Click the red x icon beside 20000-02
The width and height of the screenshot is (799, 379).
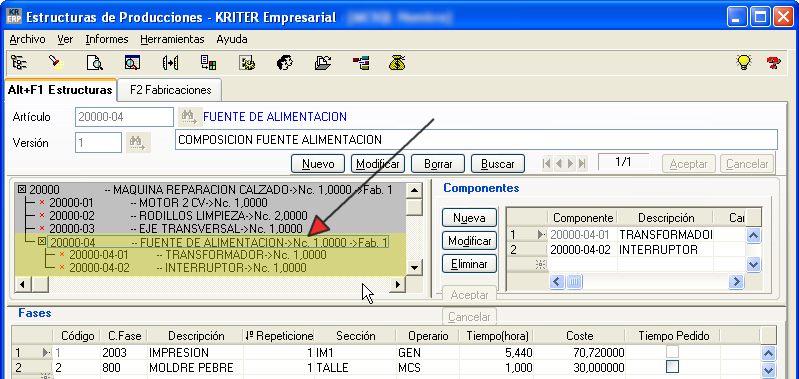pos(42,215)
